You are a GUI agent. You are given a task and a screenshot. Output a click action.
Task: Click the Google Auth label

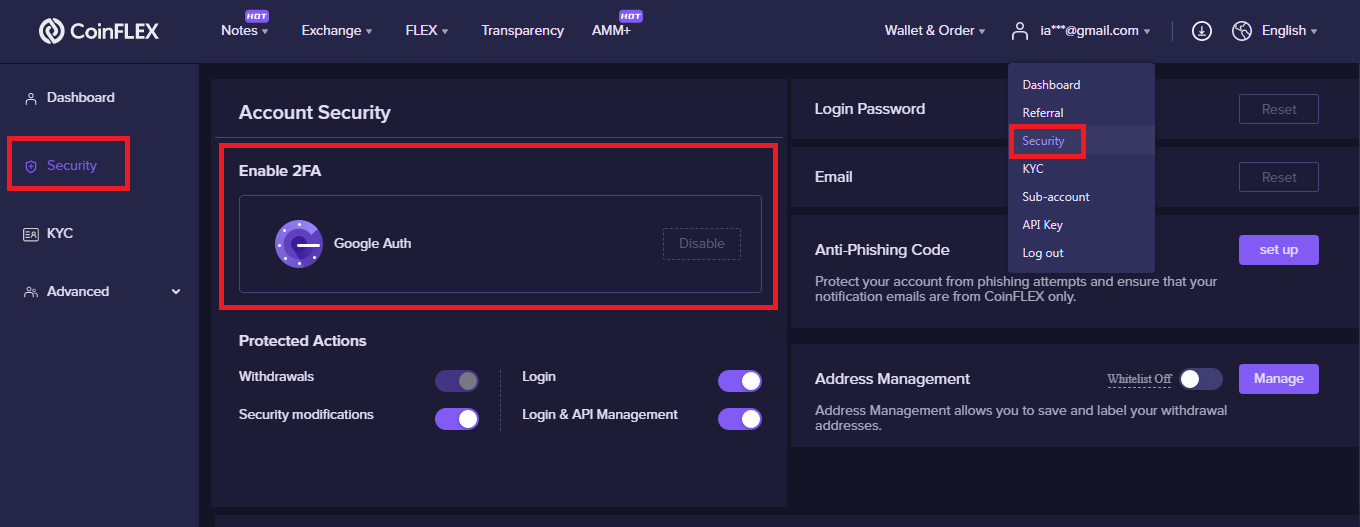[372, 244]
